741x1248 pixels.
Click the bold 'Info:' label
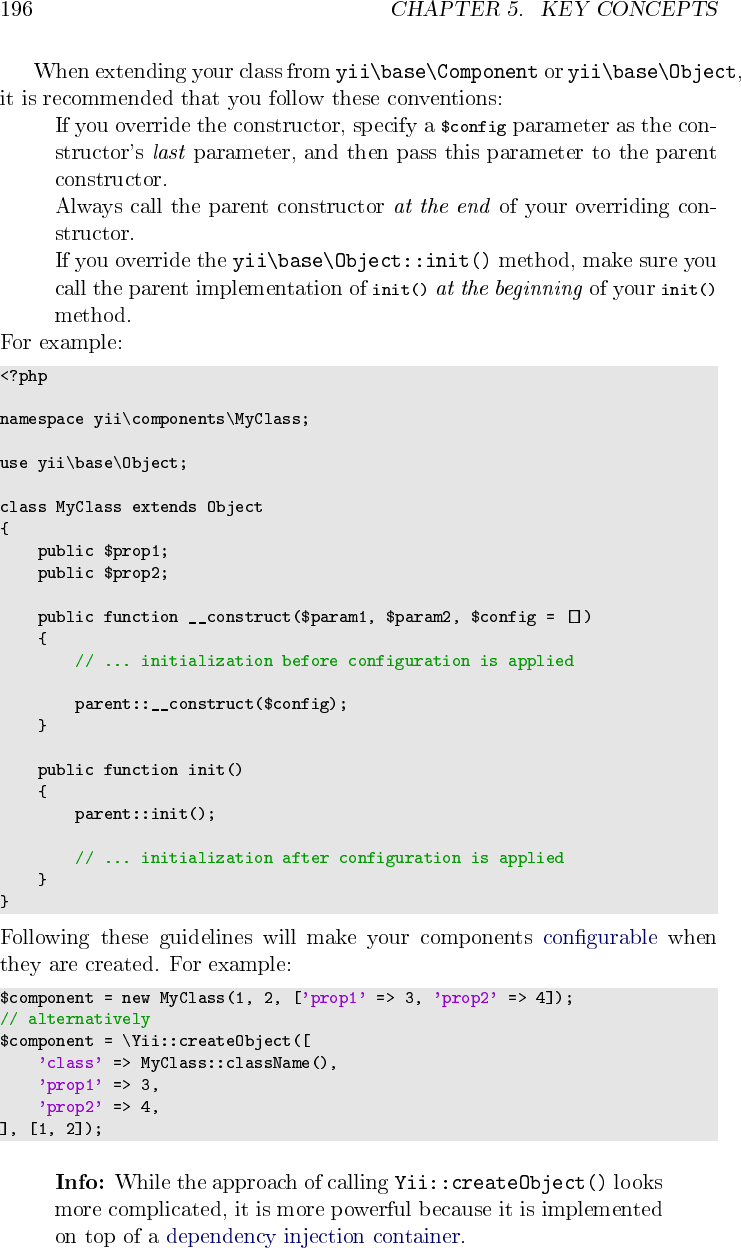coord(81,1182)
